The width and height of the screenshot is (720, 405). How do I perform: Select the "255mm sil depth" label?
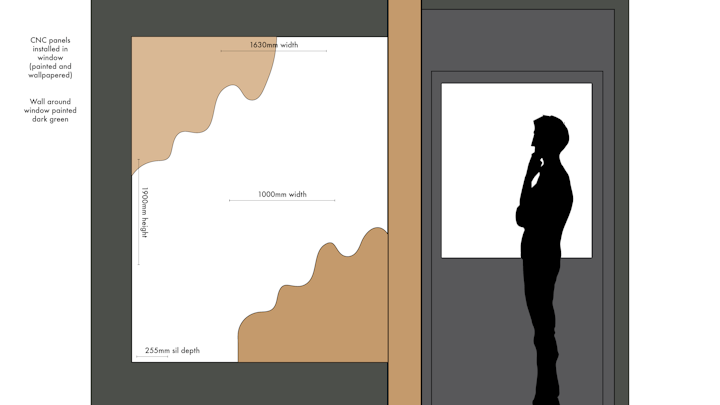(172, 351)
